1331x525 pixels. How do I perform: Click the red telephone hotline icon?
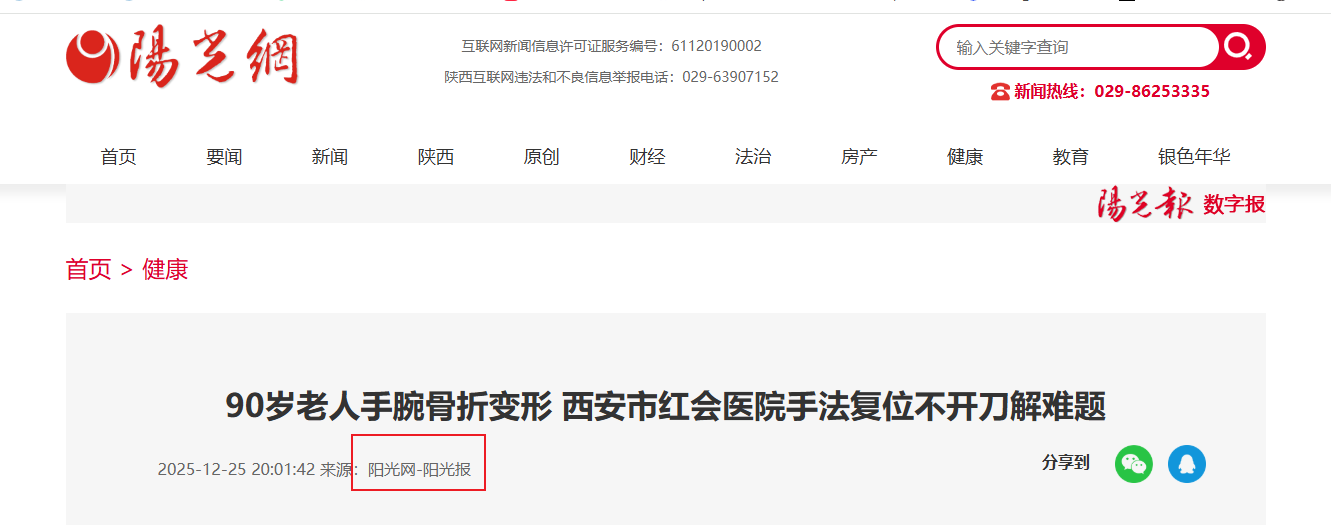[1000, 92]
